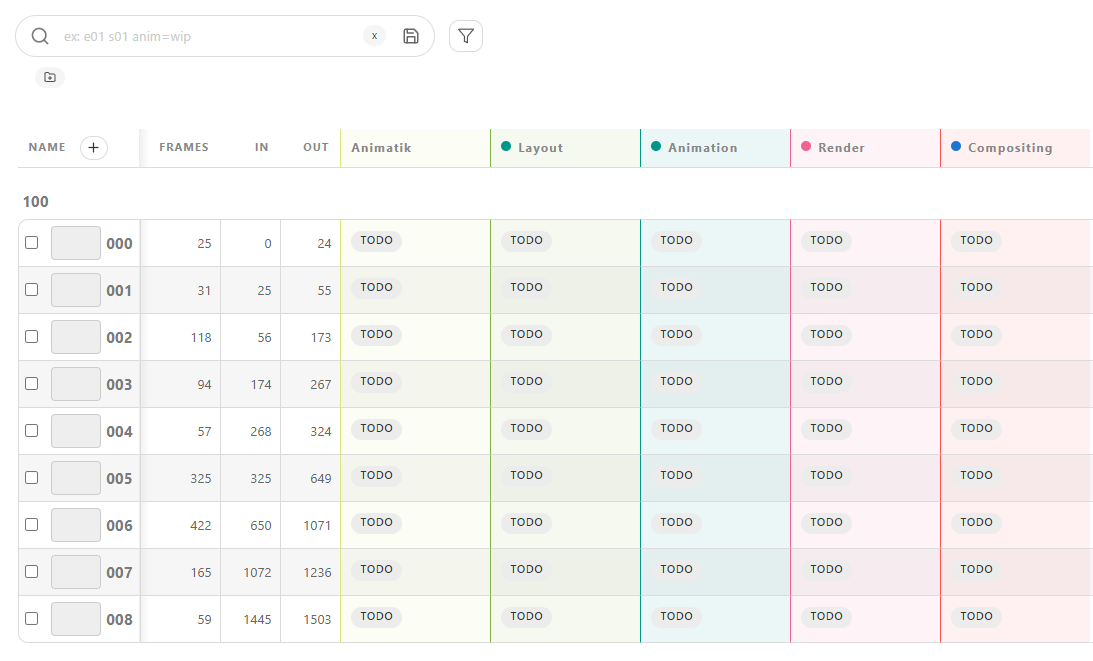Open thumbnail of shot 000

pos(76,243)
